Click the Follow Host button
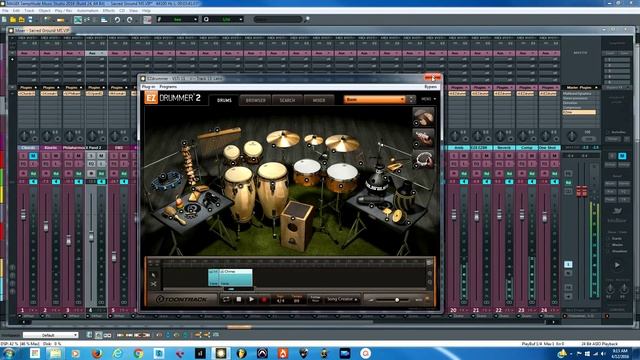 [315, 299]
